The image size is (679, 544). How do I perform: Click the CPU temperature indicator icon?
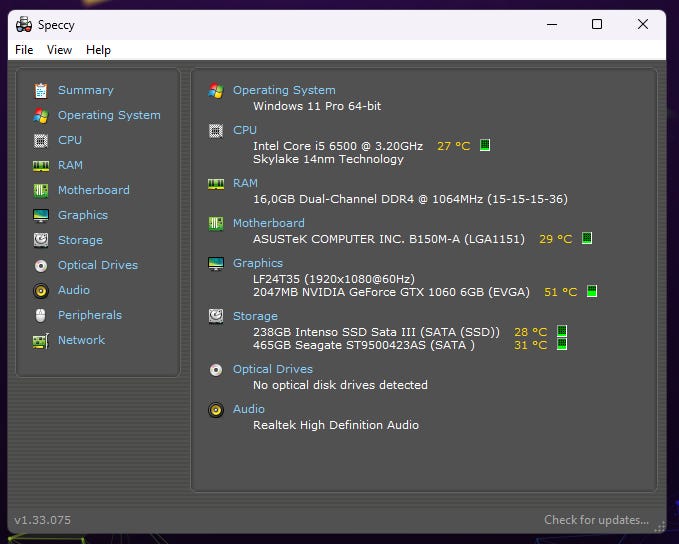coord(485,145)
